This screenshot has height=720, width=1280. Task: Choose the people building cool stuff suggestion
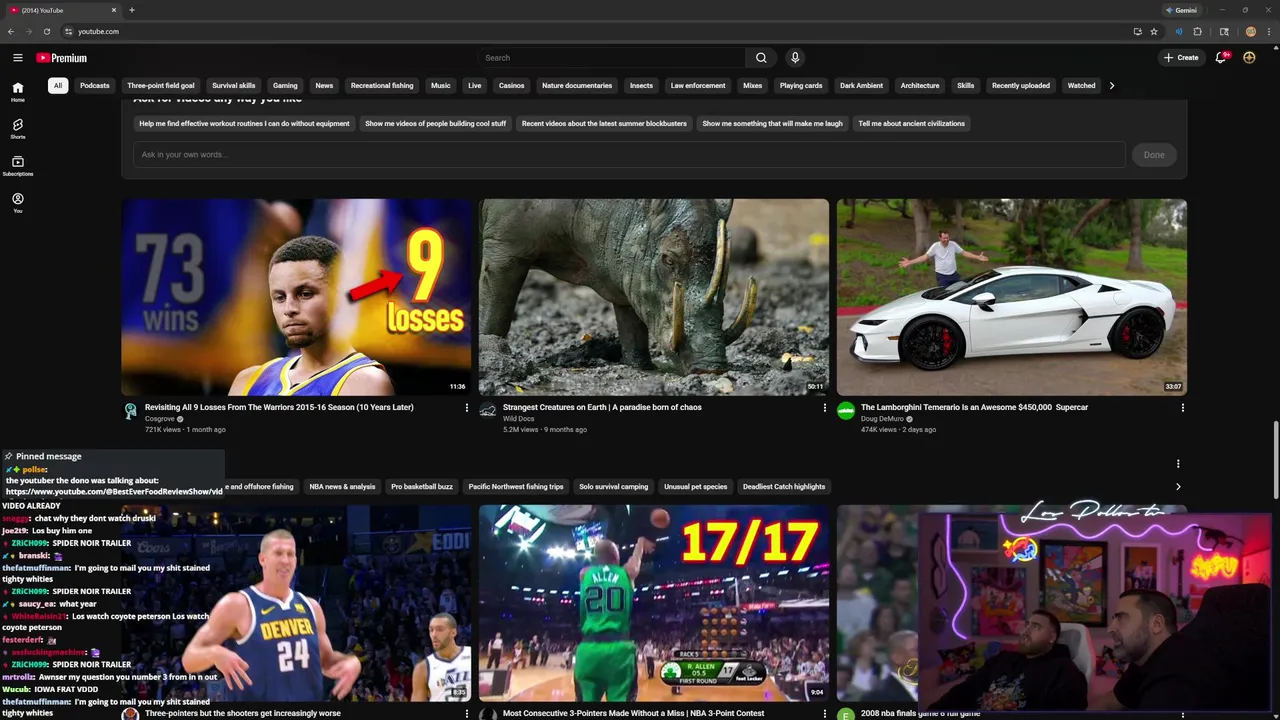(x=435, y=124)
